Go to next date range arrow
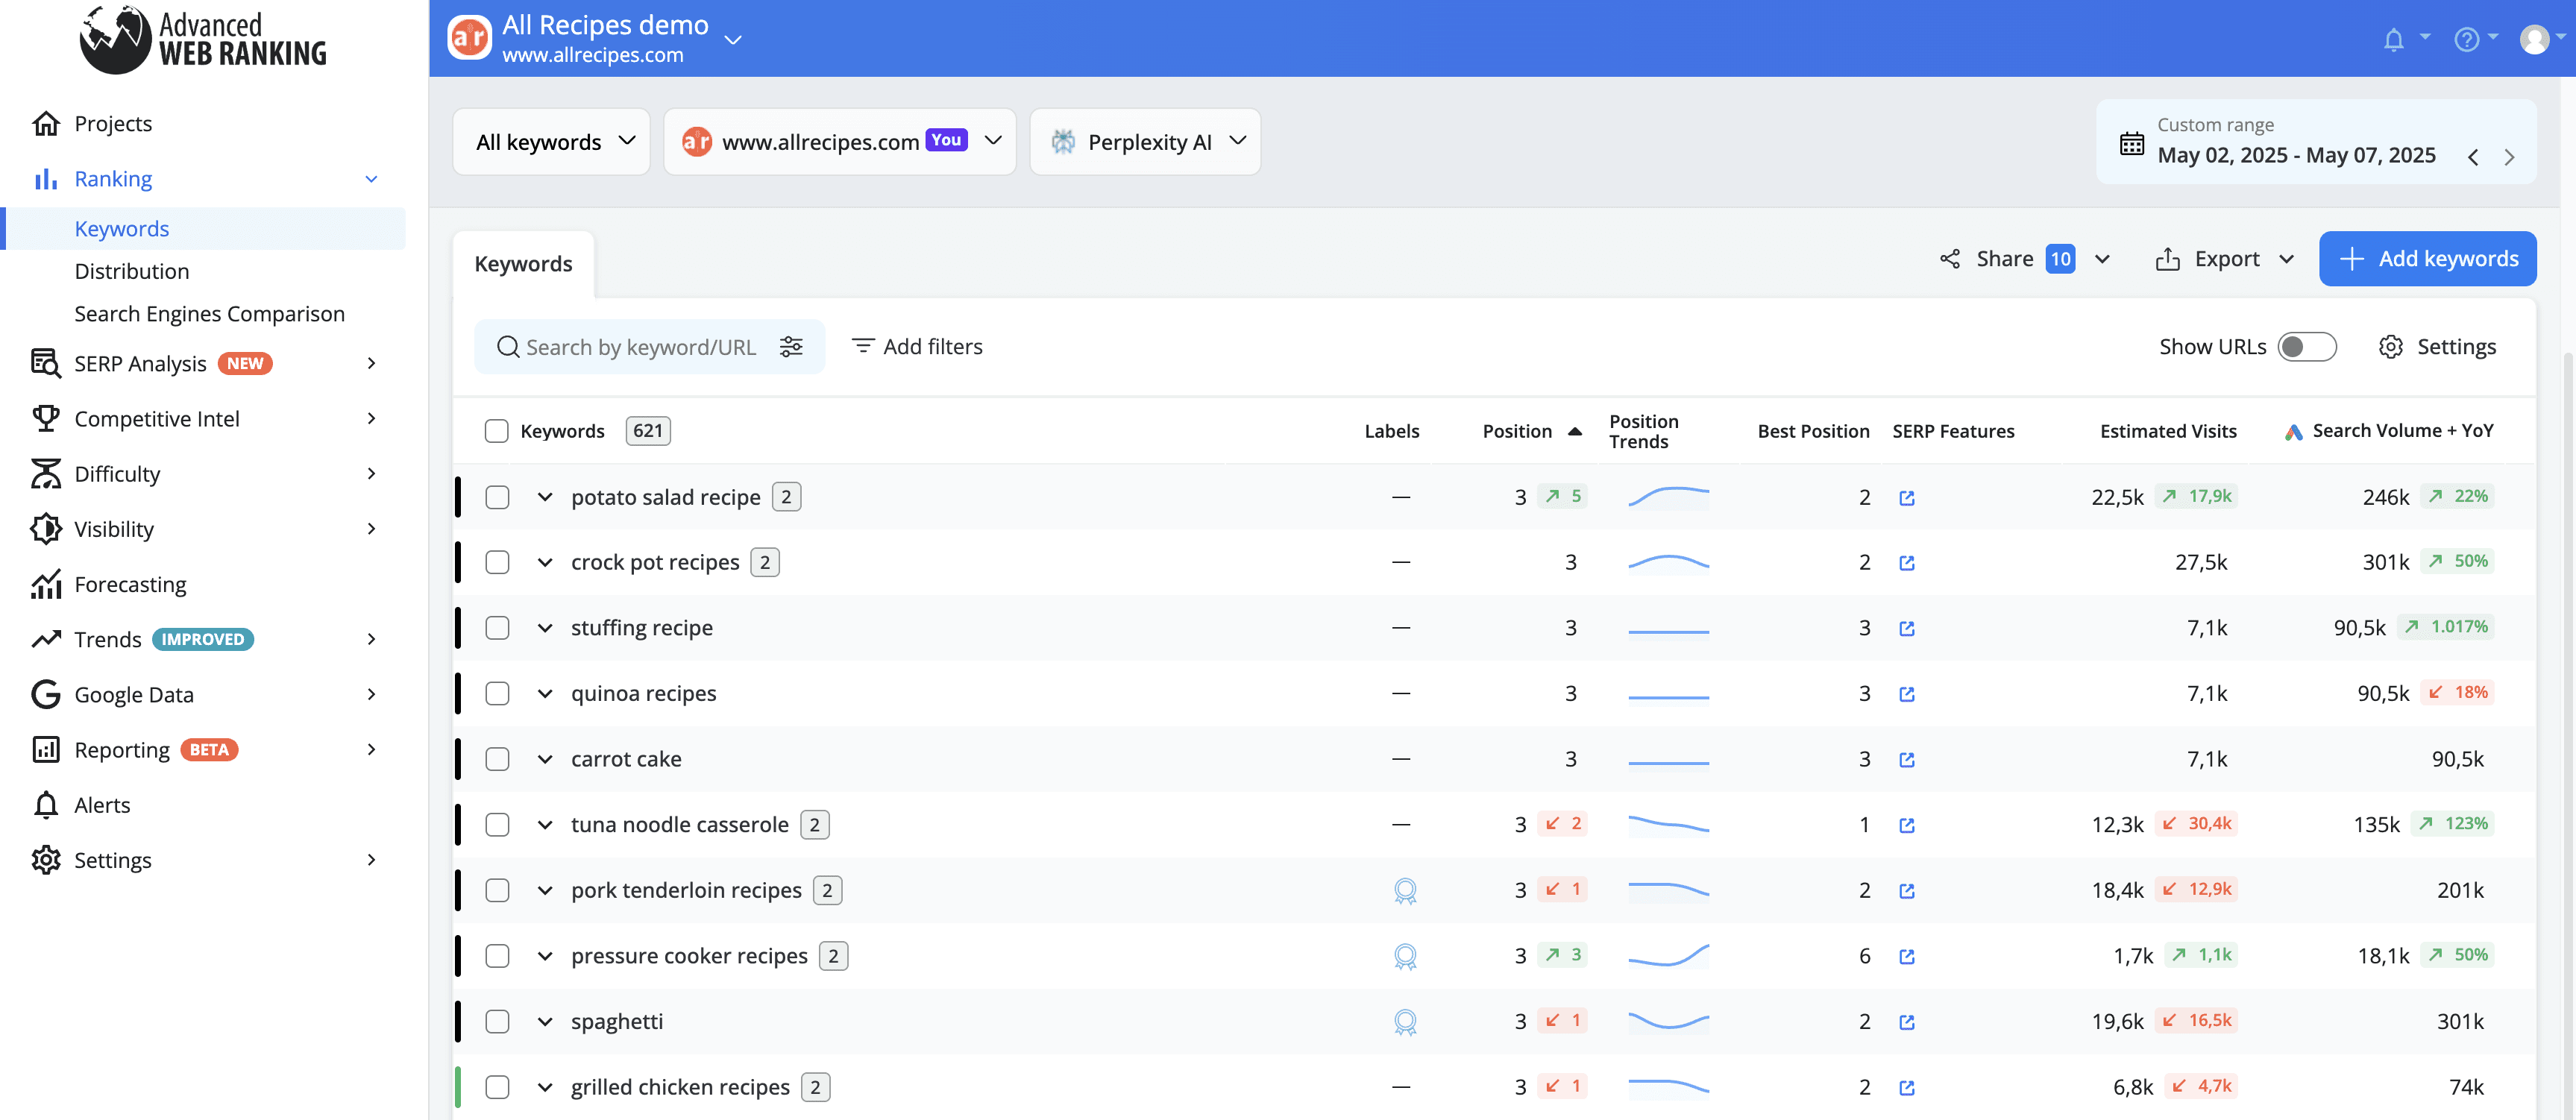 [2509, 157]
